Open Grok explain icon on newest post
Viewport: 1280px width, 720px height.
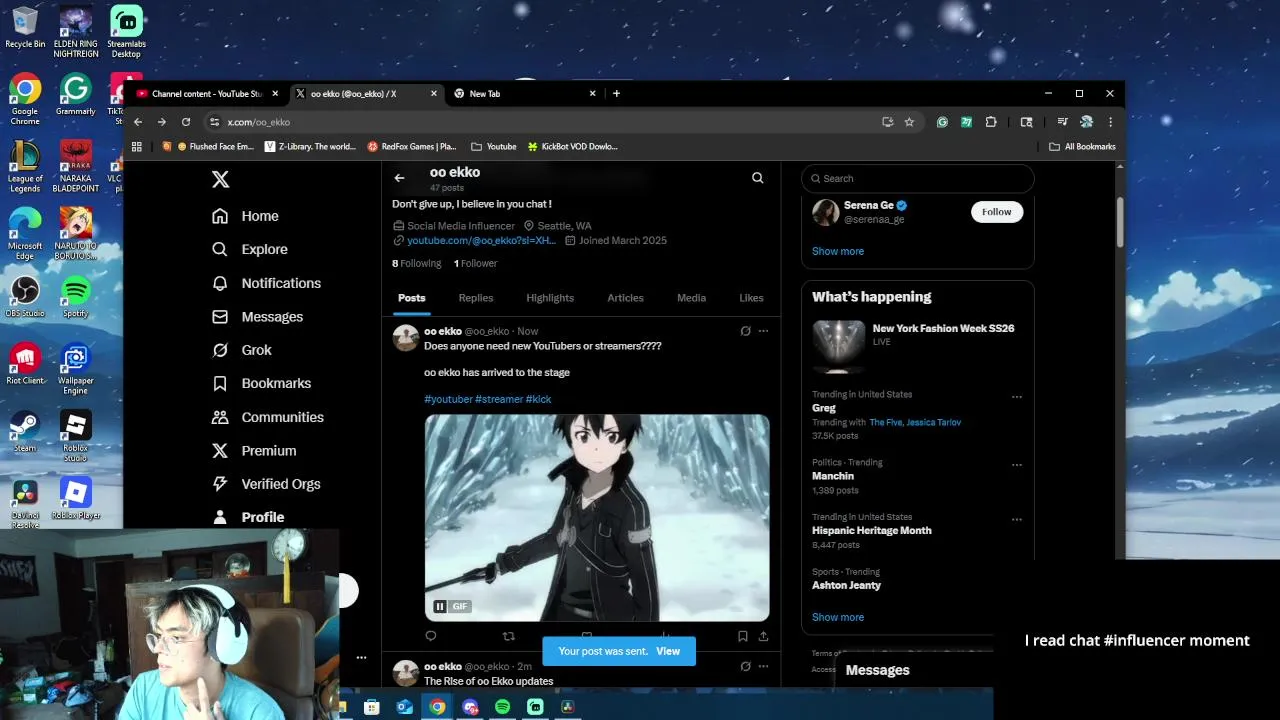745,331
